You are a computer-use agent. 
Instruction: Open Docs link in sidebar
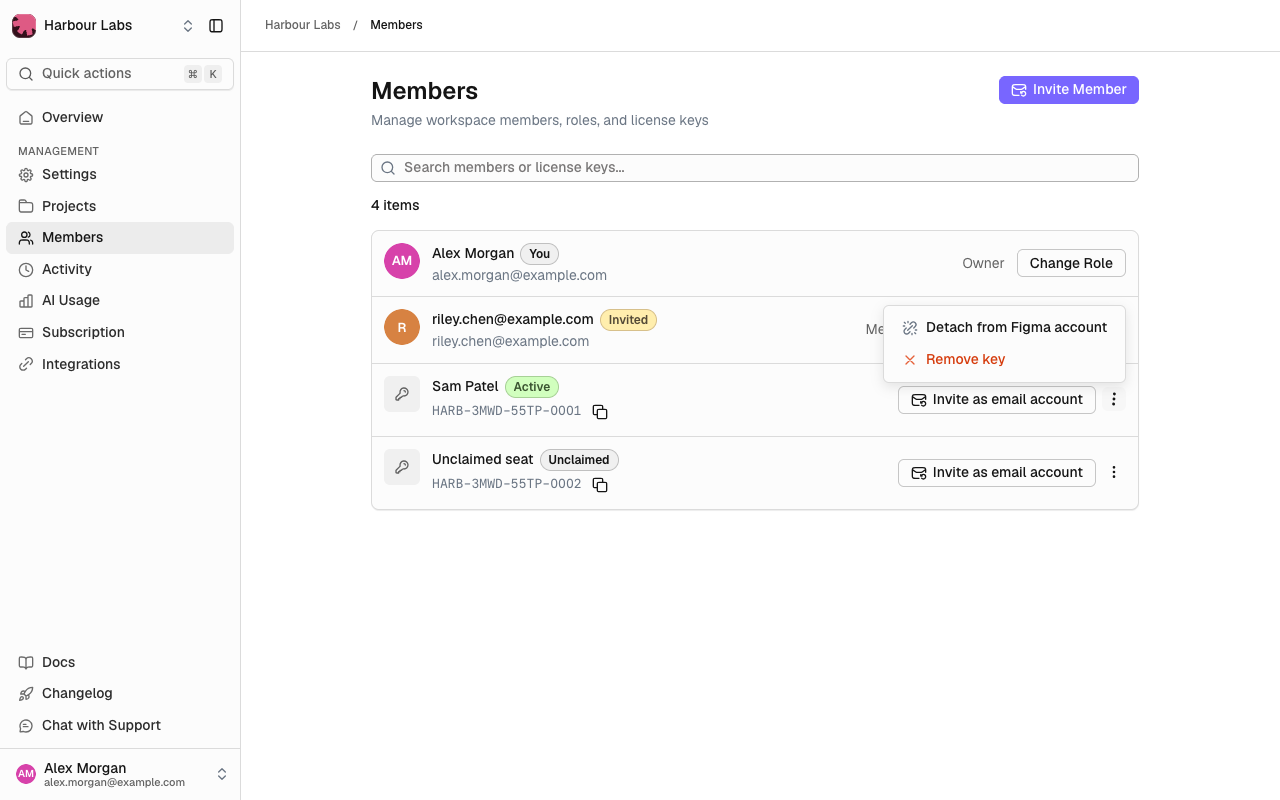click(120, 662)
